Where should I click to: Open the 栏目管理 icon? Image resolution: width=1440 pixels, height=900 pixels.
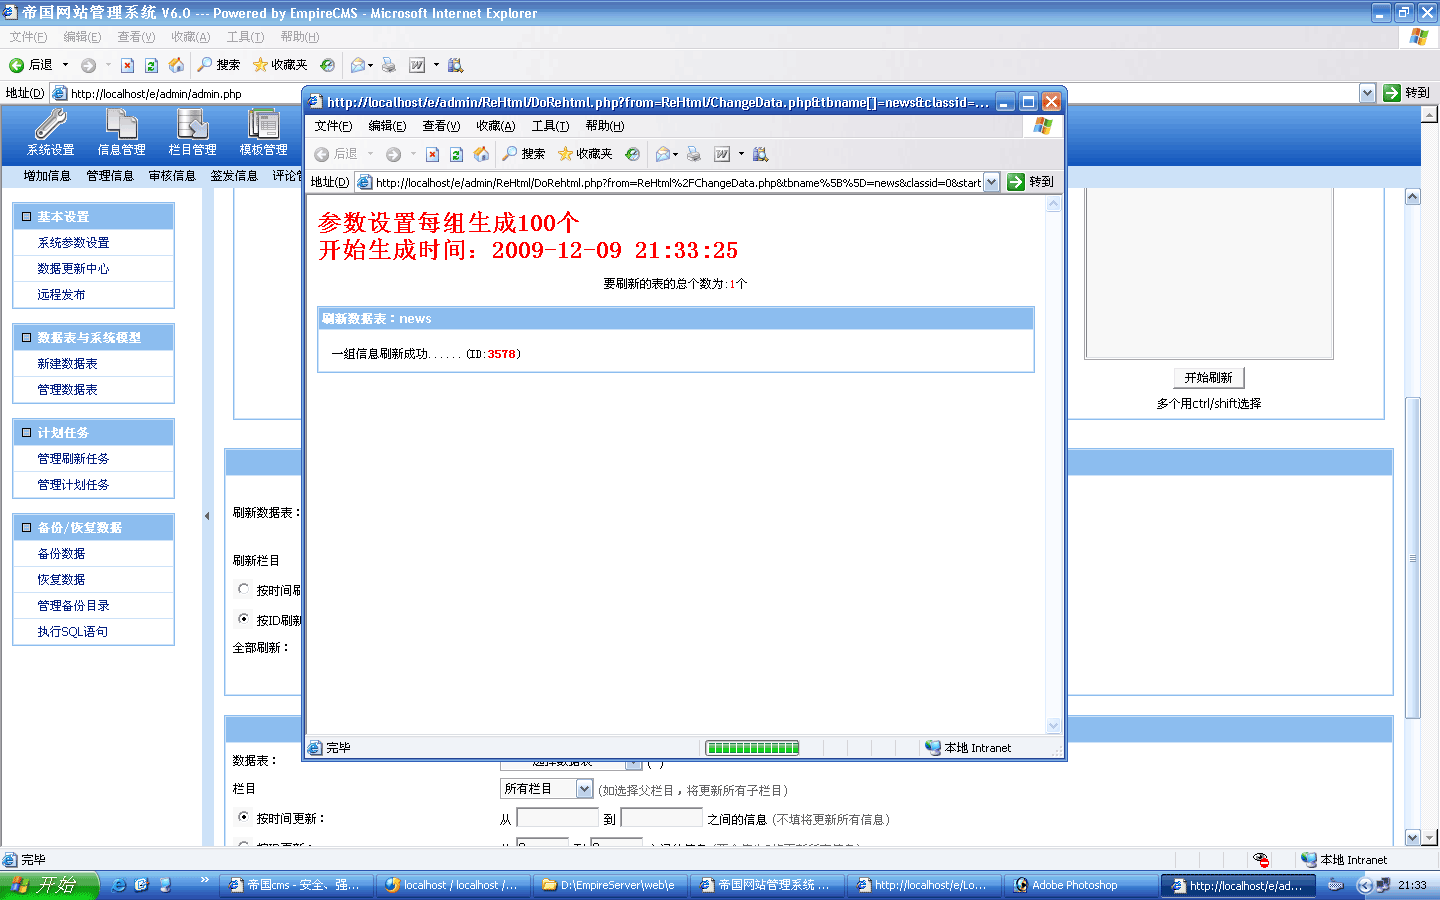click(x=192, y=125)
